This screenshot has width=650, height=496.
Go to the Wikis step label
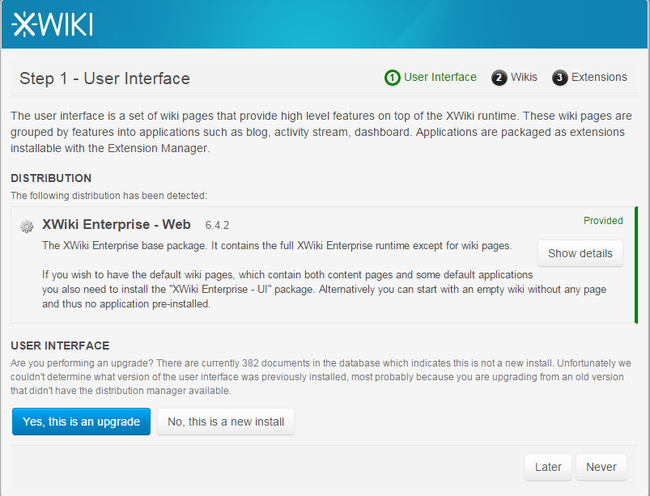click(524, 77)
